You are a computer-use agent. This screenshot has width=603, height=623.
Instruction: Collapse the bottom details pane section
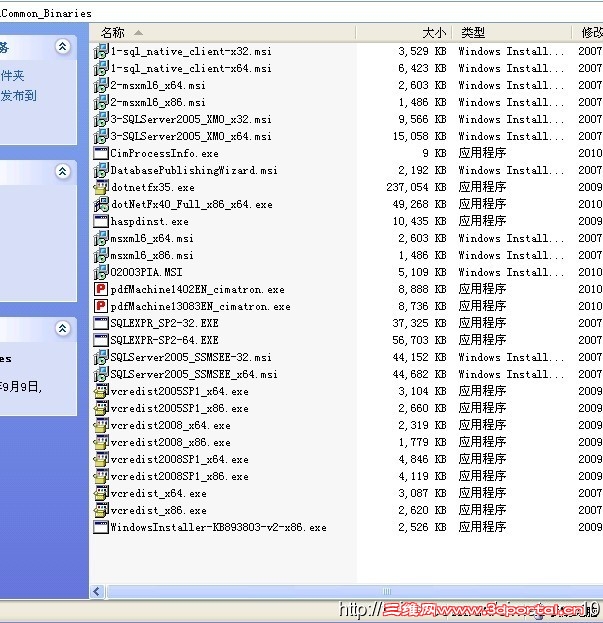(x=63, y=329)
